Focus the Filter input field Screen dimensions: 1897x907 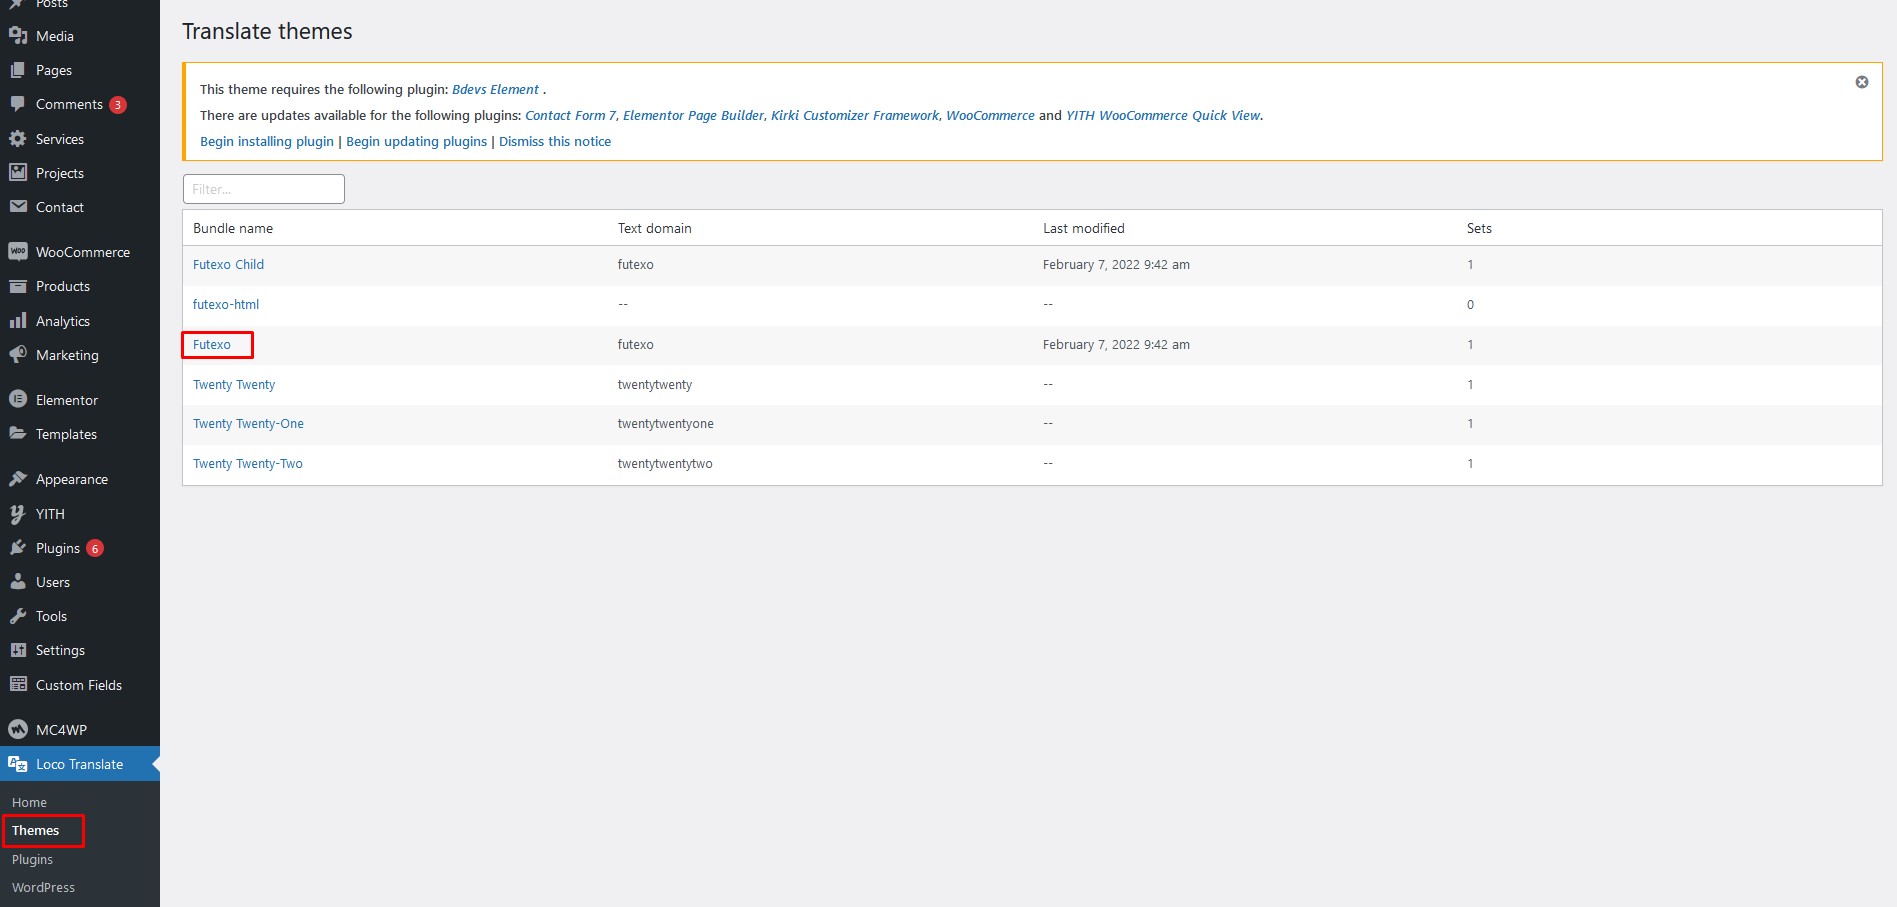coord(264,189)
